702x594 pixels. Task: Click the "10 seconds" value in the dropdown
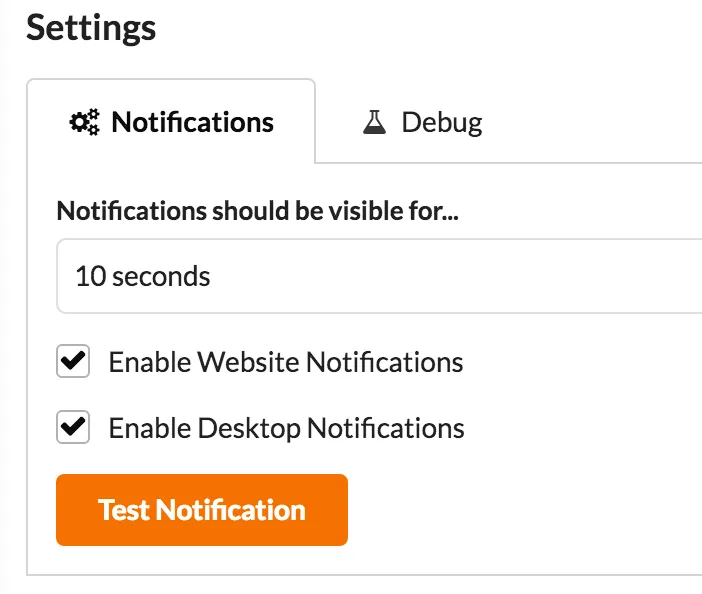(x=143, y=276)
